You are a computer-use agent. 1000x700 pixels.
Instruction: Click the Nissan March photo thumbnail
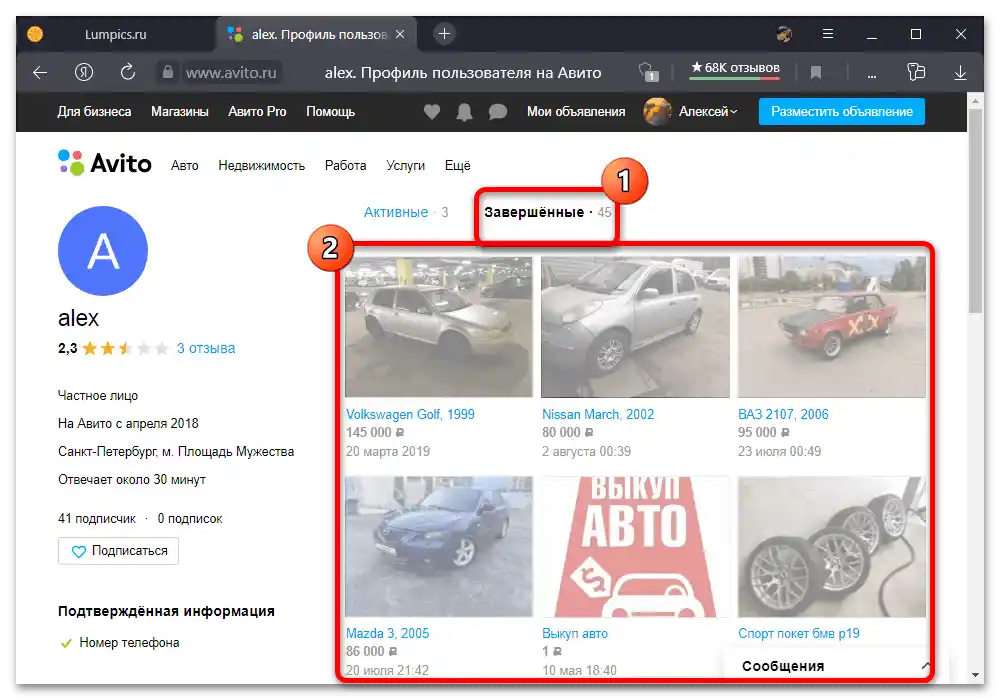pyautogui.click(x=635, y=327)
